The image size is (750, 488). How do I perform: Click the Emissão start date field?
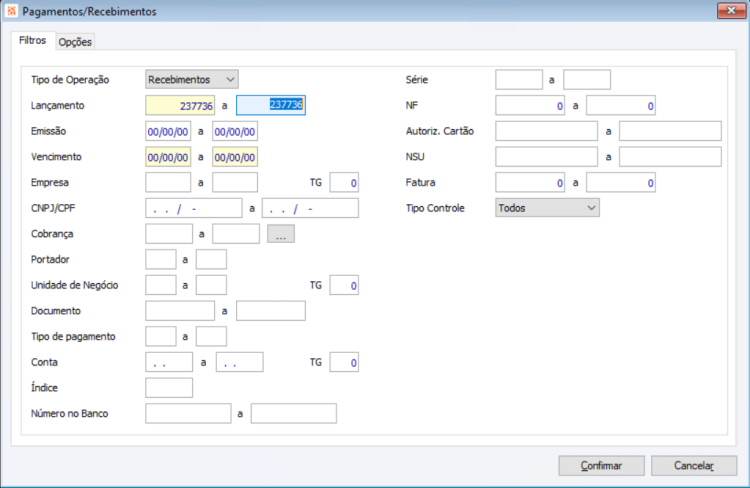coord(168,131)
